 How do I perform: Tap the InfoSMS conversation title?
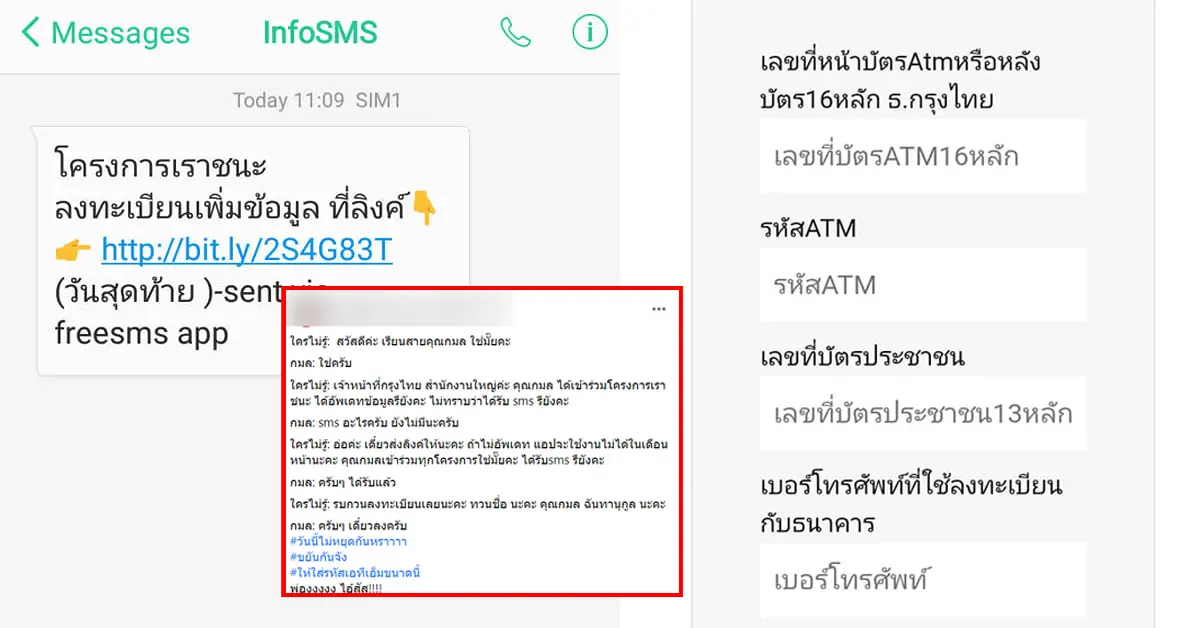click(x=320, y=33)
